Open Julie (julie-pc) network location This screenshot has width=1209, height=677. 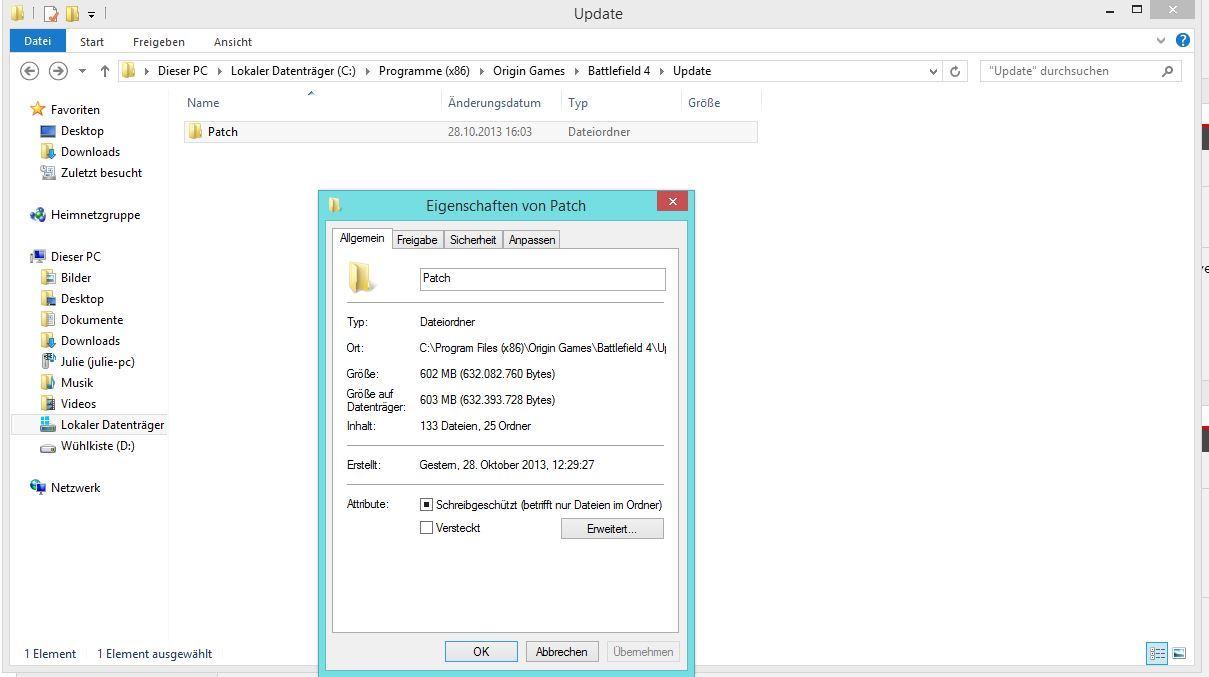click(x=97, y=362)
